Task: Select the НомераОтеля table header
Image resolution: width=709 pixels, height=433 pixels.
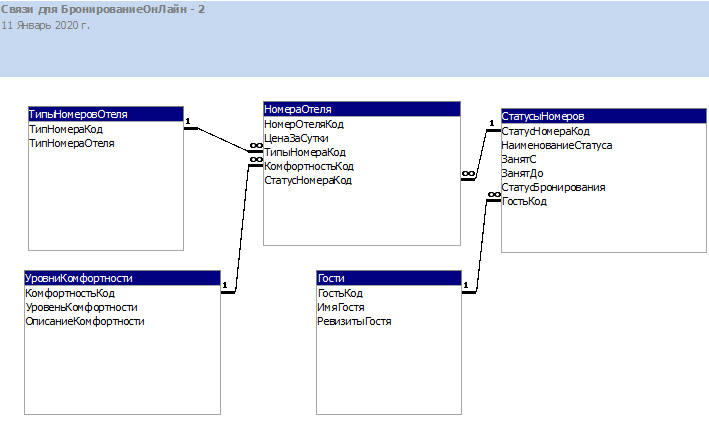Action: click(361, 109)
